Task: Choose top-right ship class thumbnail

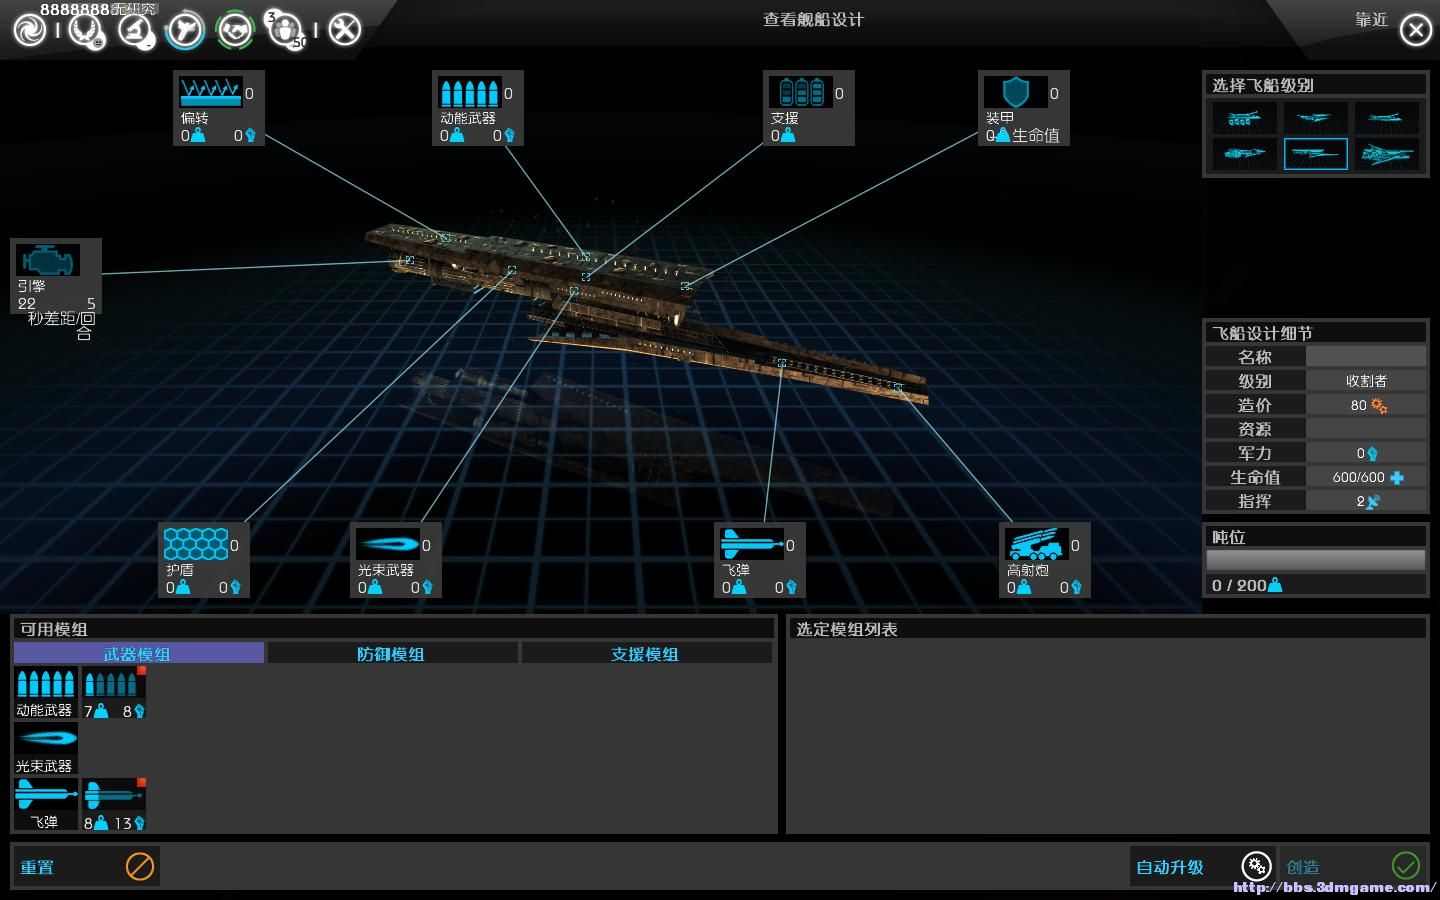Action: tap(1386, 118)
